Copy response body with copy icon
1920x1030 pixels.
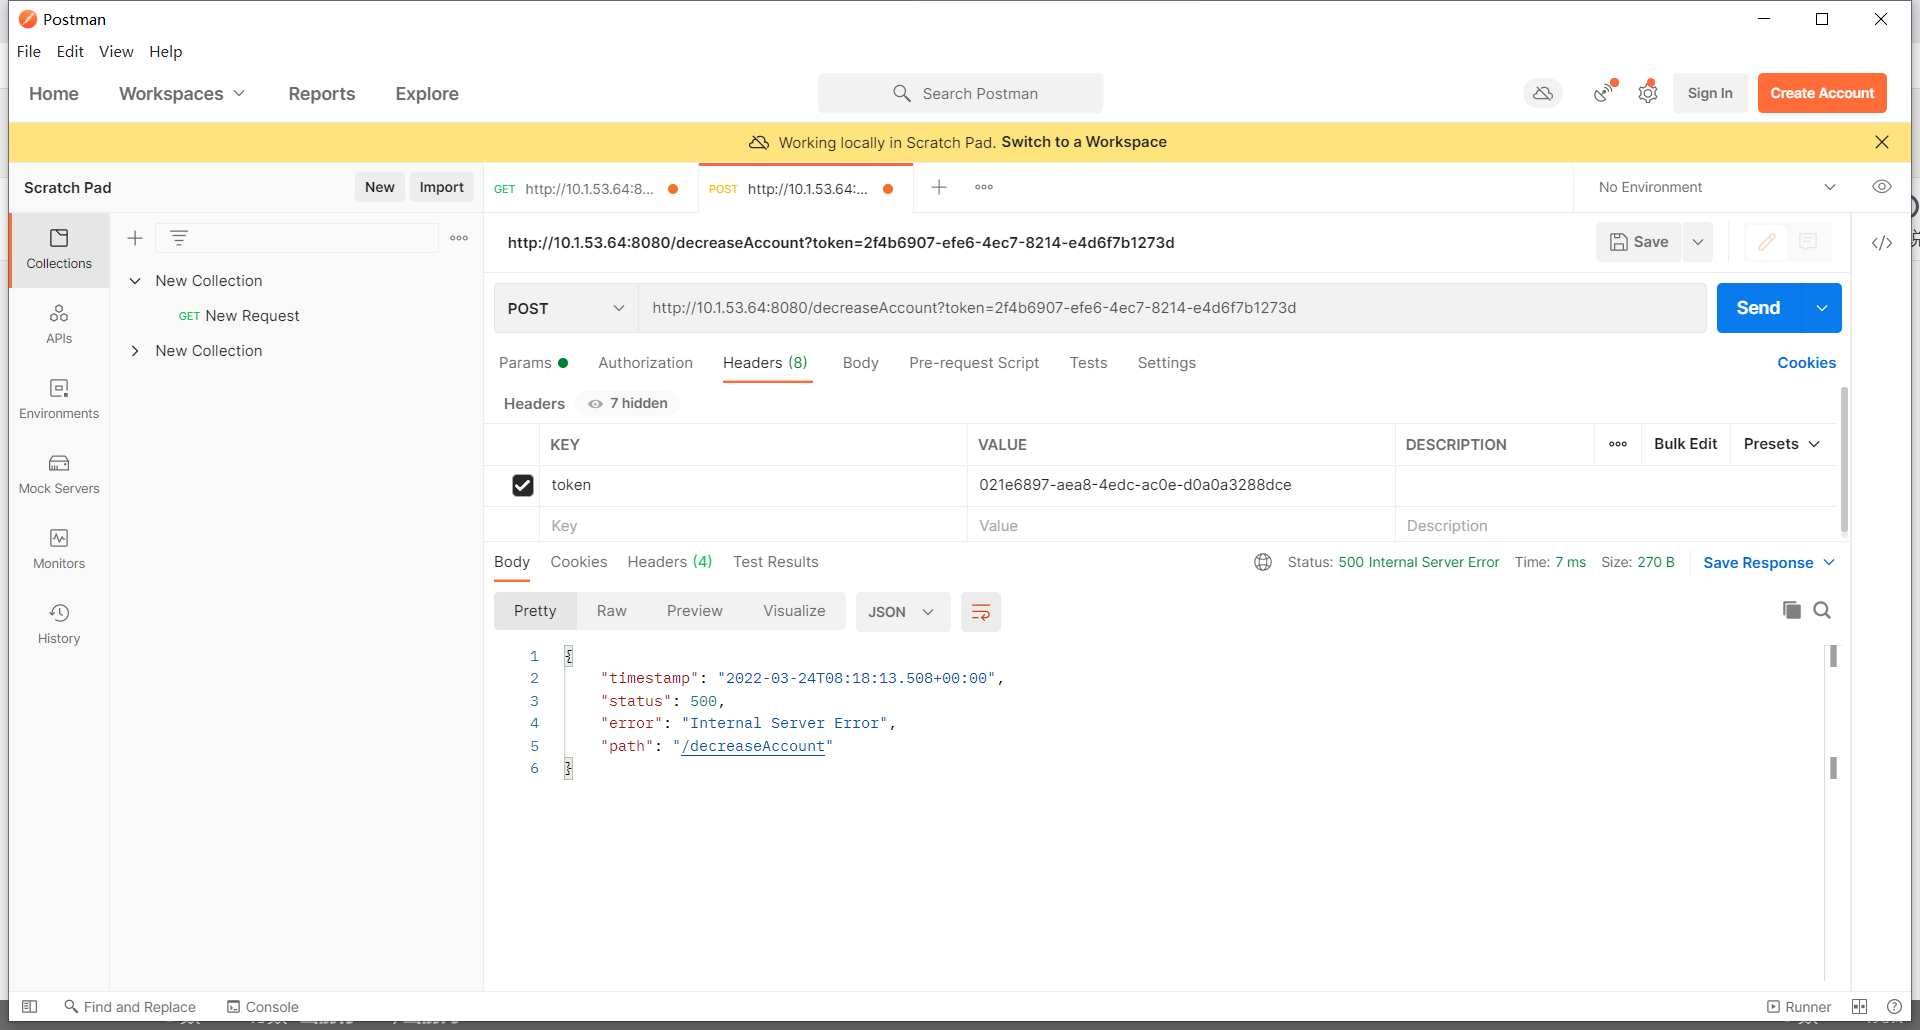click(1792, 610)
